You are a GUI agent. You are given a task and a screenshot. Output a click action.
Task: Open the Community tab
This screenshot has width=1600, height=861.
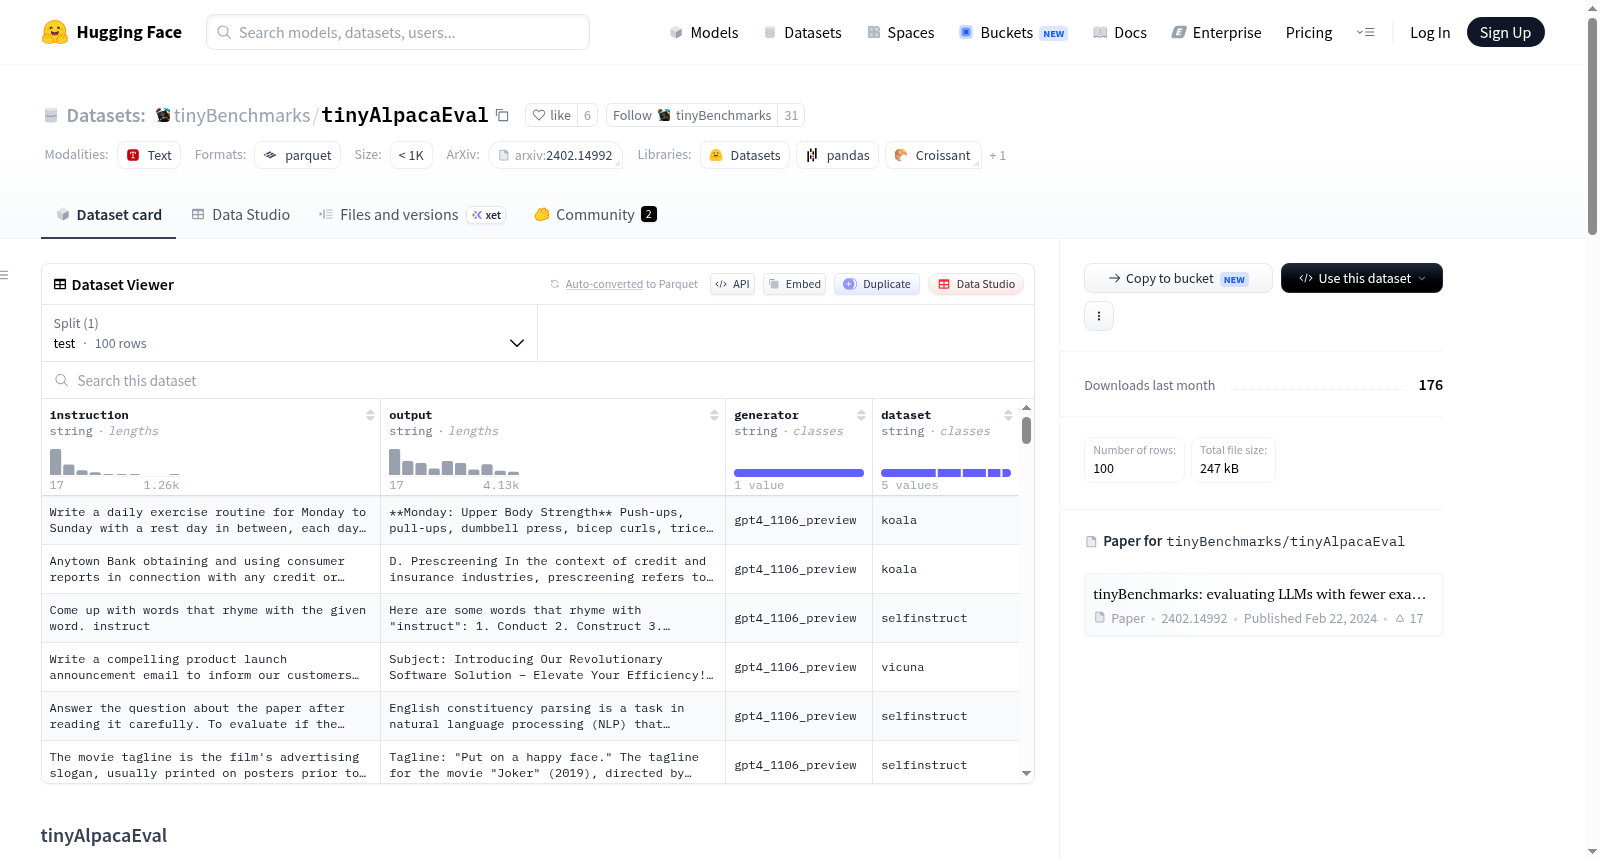pos(595,214)
